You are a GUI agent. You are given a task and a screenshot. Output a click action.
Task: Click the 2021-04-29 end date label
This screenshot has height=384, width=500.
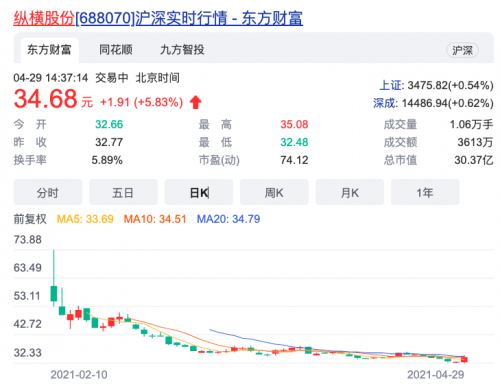click(x=436, y=375)
